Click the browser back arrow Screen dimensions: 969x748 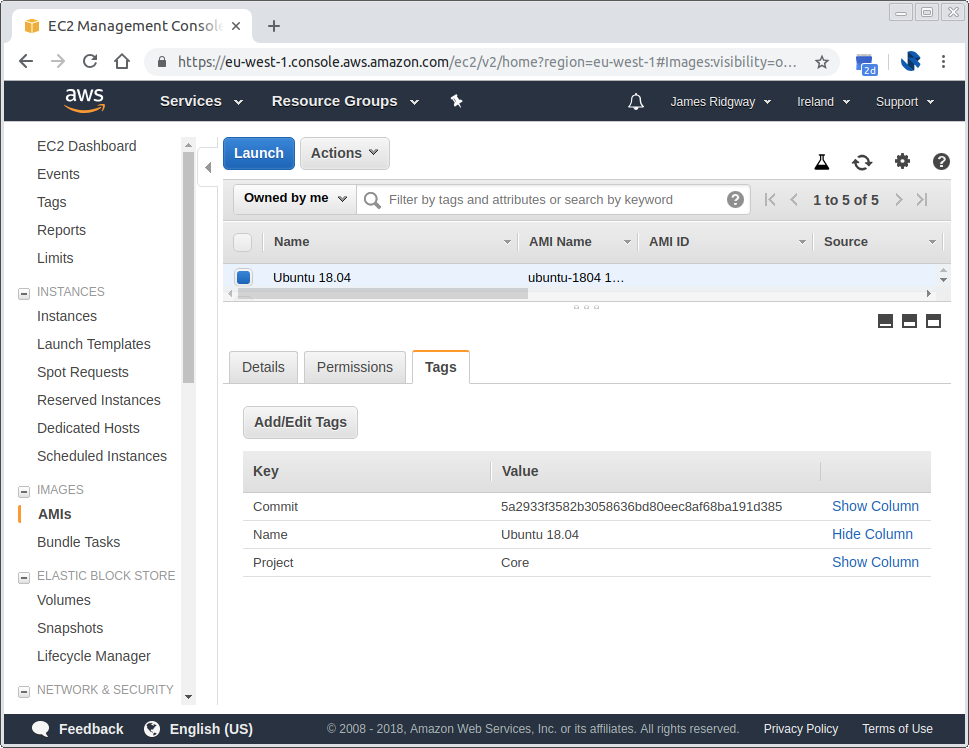26,61
